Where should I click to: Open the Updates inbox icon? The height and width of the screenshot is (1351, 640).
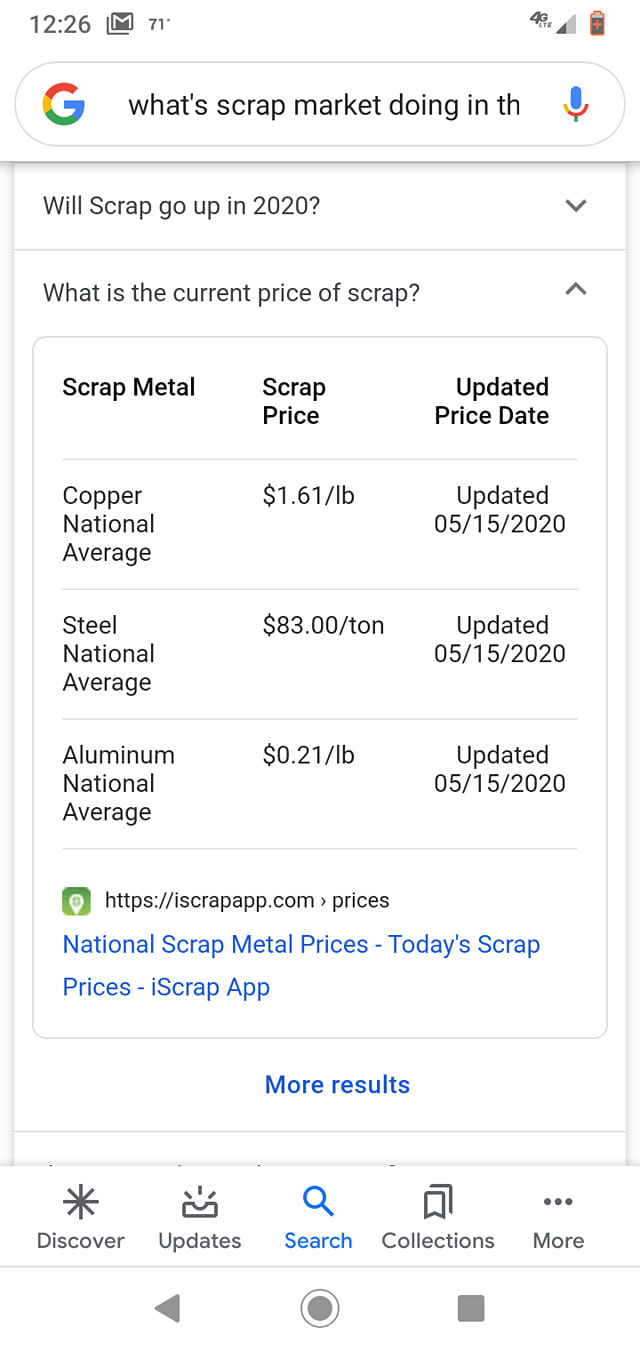tap(200, 1202)
